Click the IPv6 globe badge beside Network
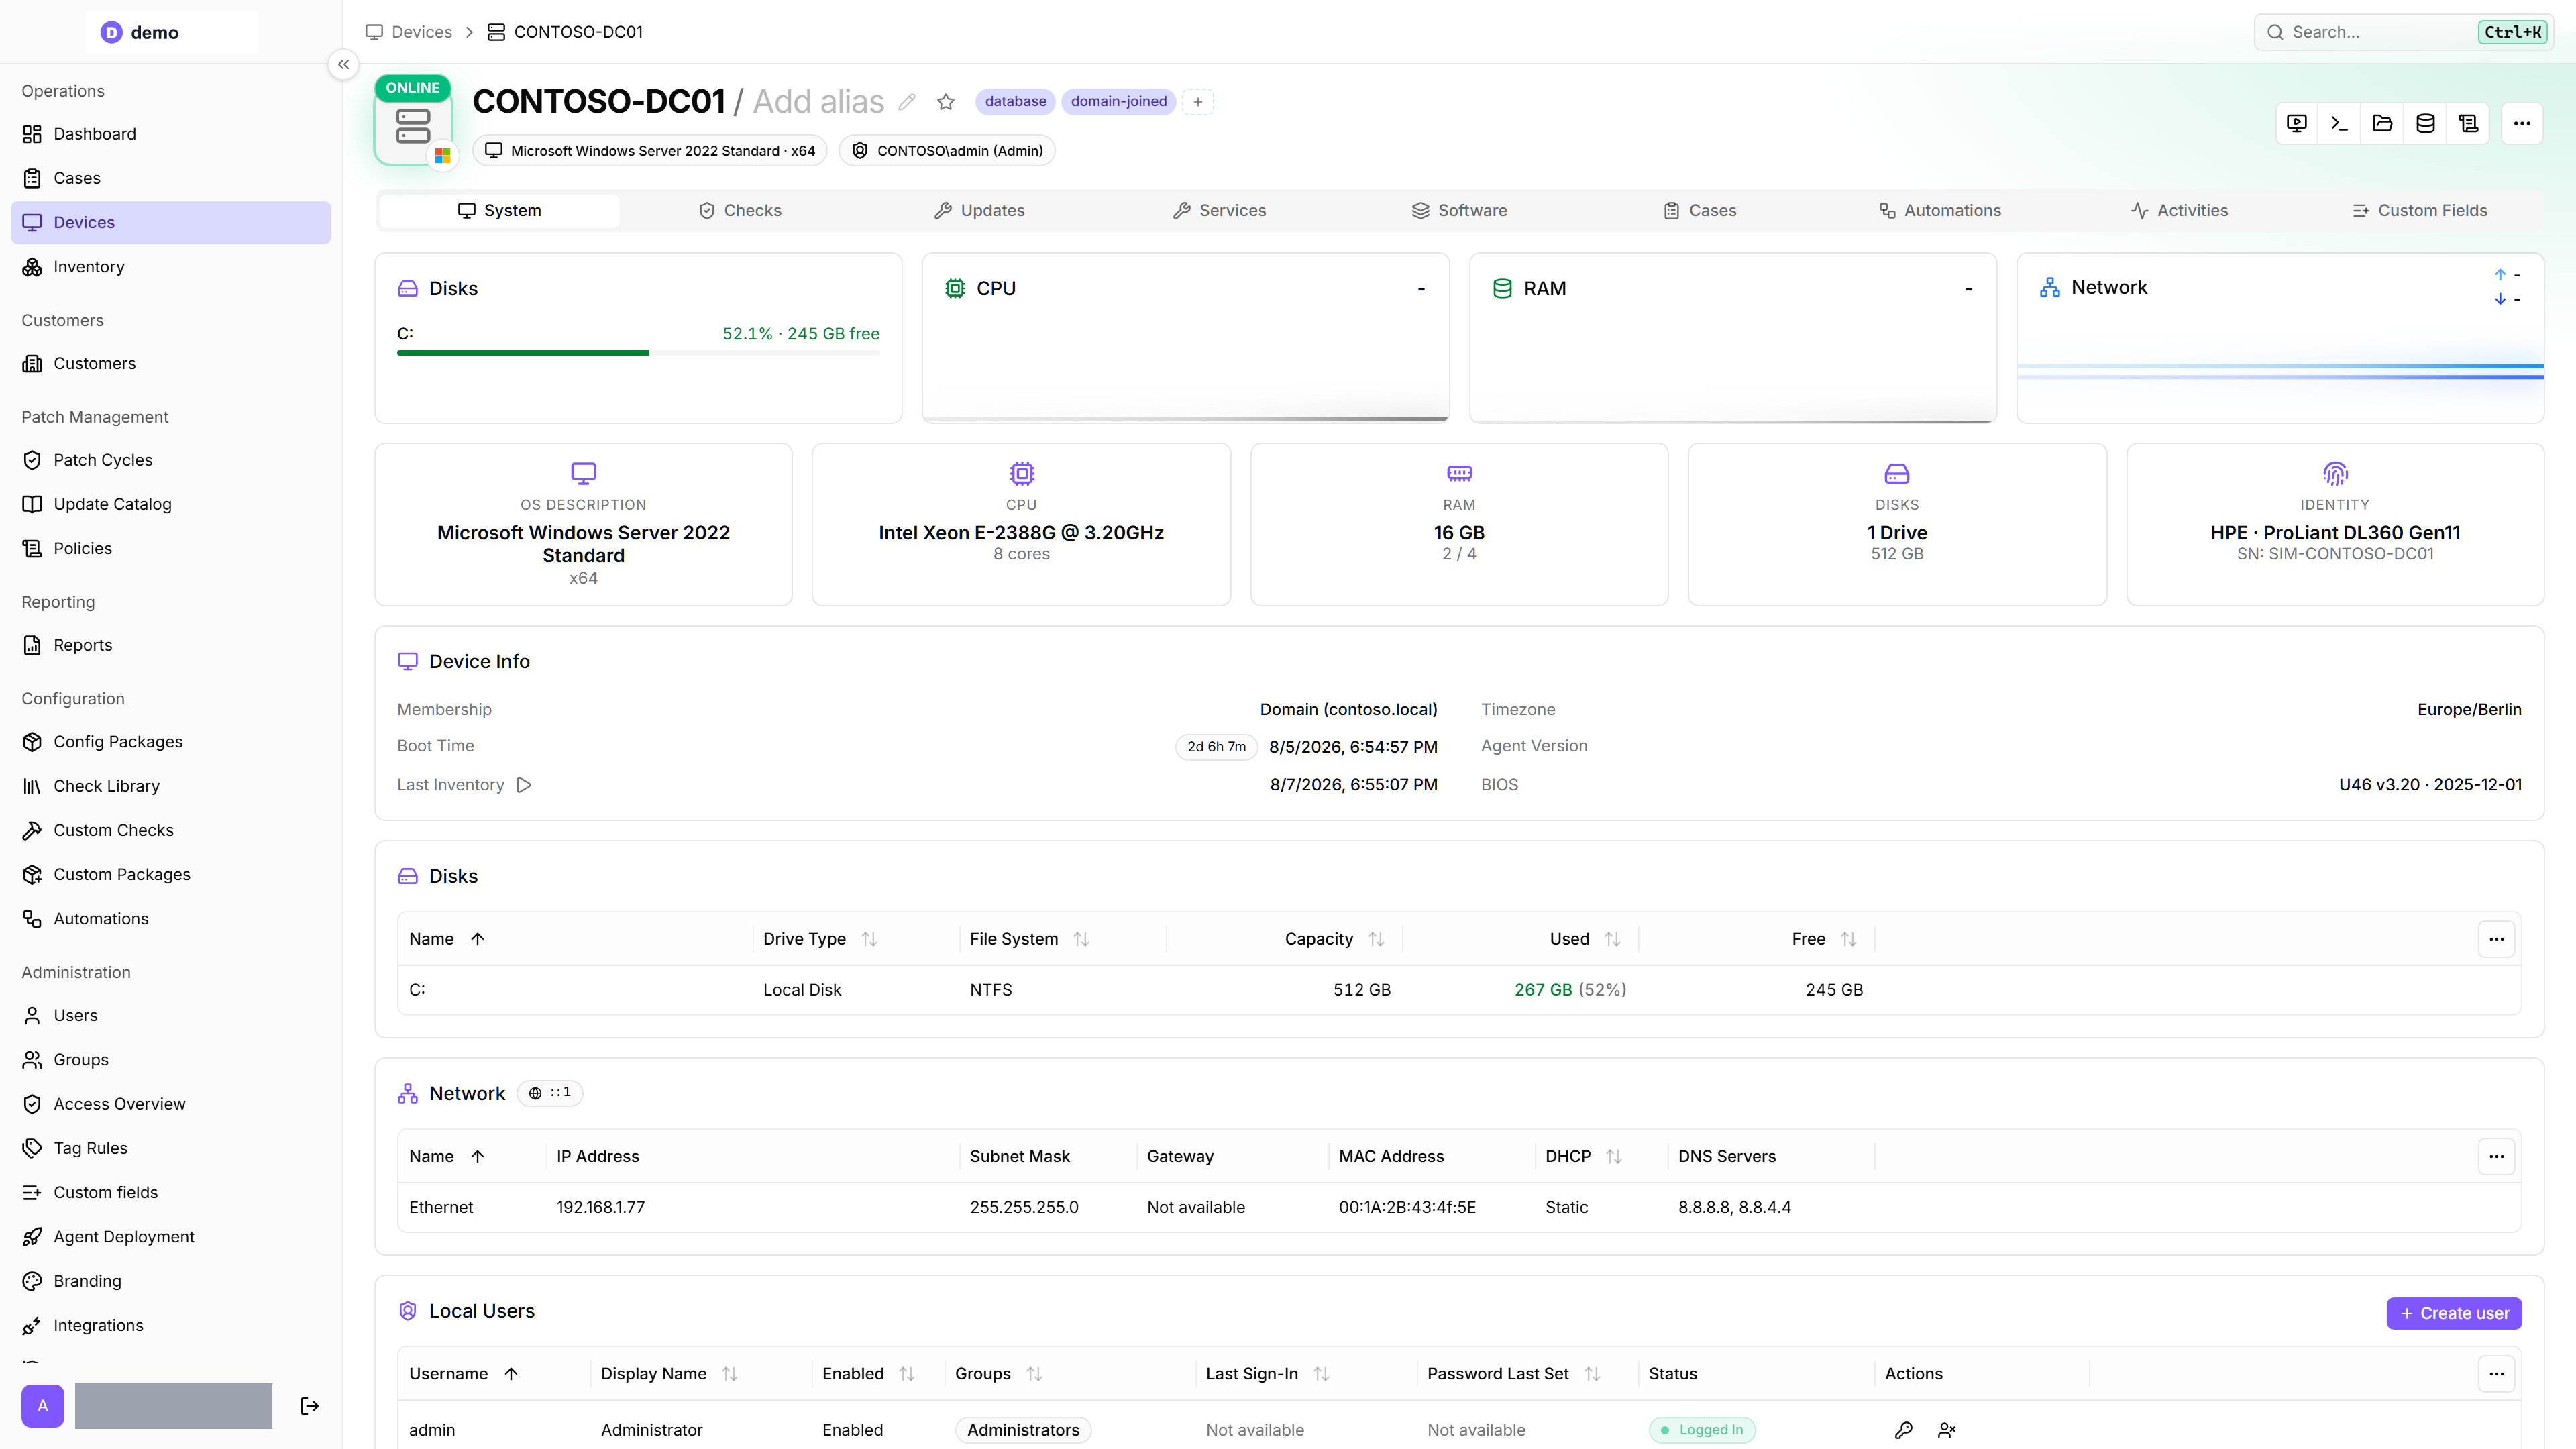Screen dimensions: 2576x1449 (550, 1093)
